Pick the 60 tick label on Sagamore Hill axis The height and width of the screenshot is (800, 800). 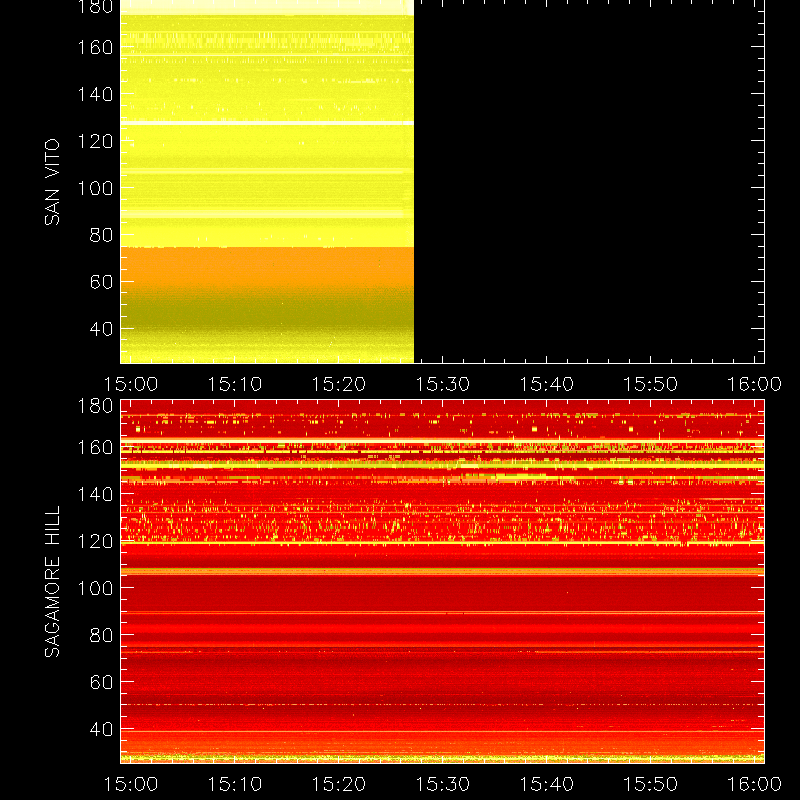(101, 682)
